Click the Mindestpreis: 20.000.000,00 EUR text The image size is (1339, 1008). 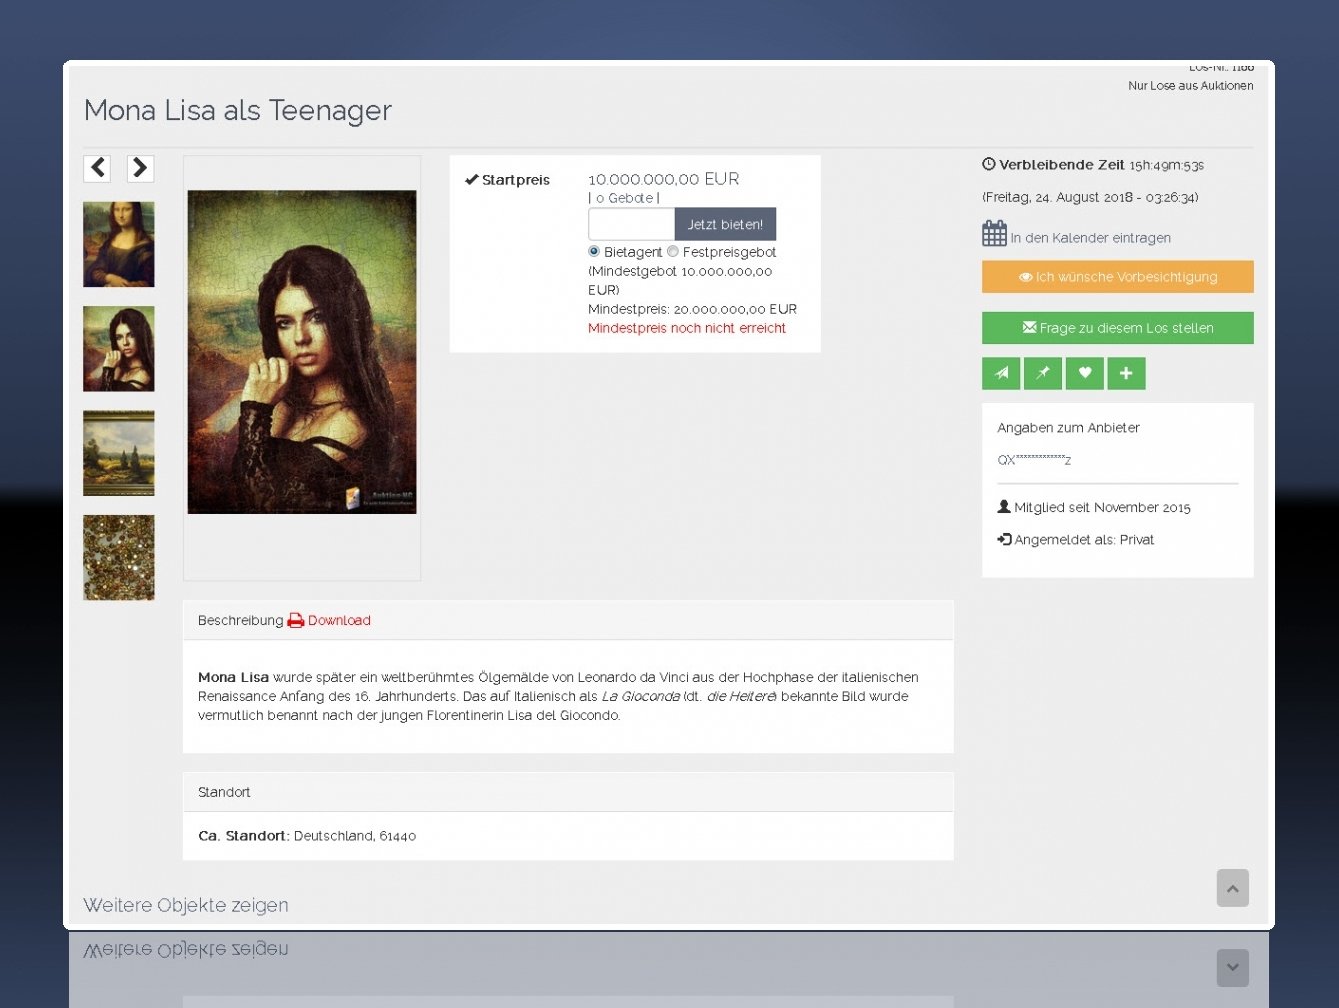692,309
